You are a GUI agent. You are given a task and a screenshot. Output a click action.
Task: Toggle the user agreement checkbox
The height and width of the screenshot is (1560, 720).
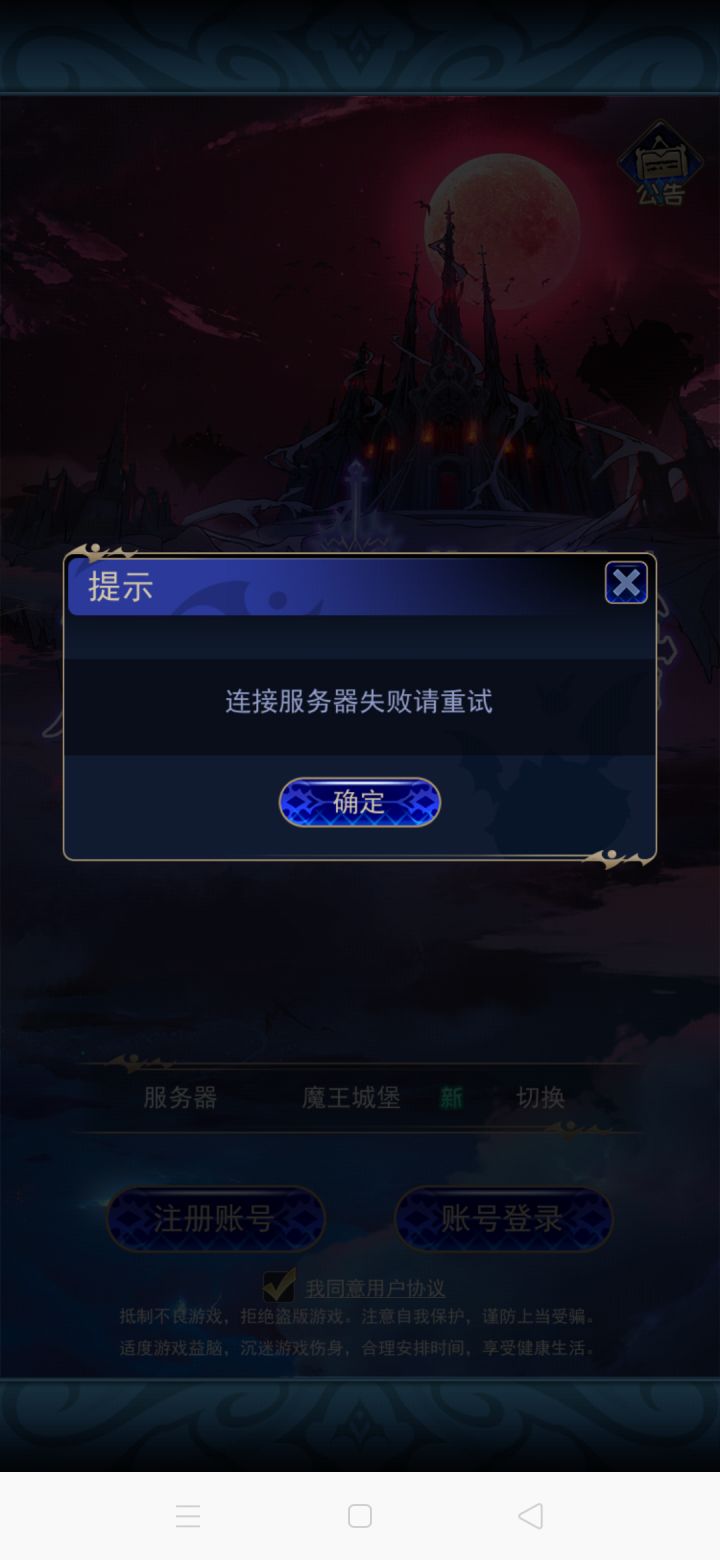[279, 1285]
